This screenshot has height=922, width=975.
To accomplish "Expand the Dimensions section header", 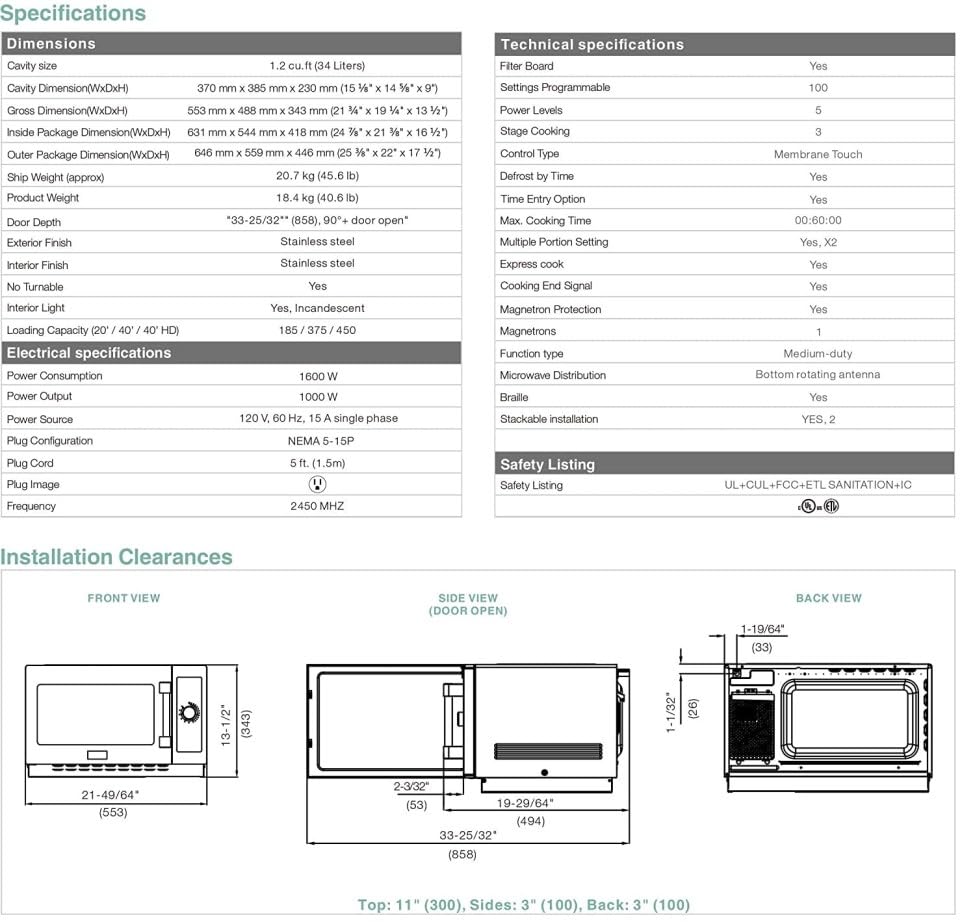I will click(50, 44).
